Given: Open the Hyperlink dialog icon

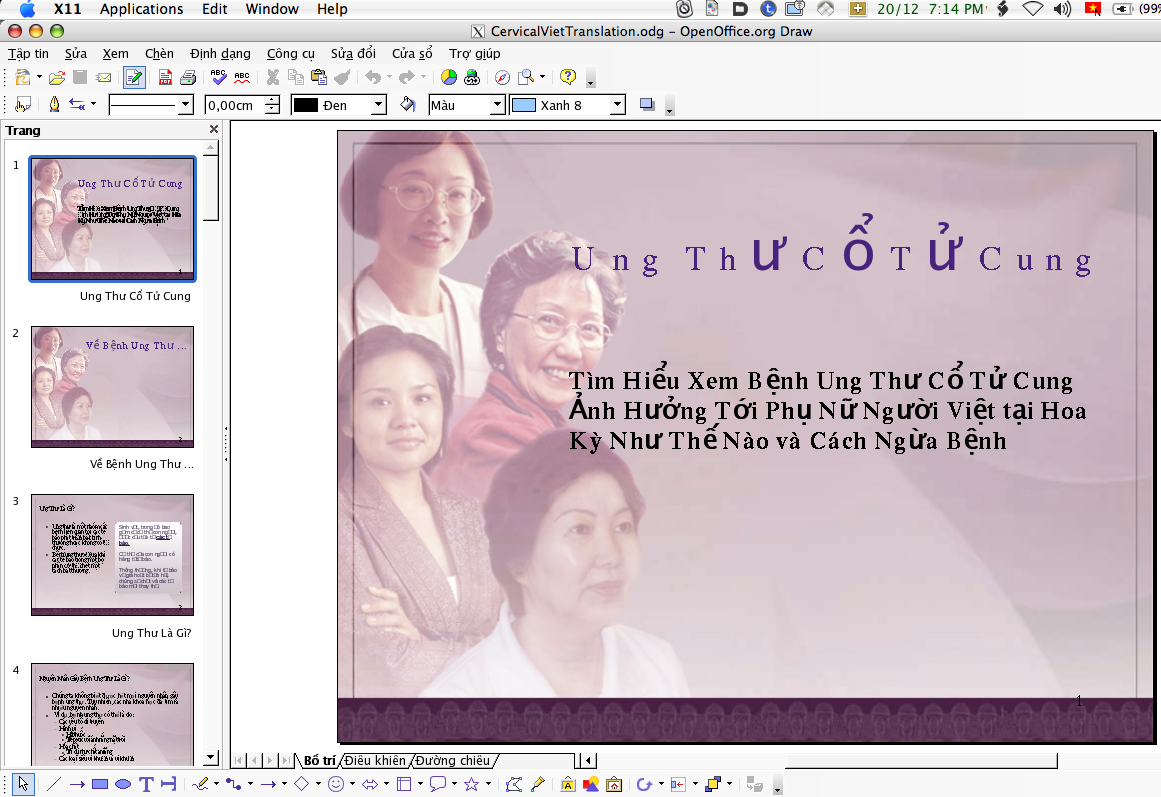Looking at the screenshot, I should coord(472,77).
